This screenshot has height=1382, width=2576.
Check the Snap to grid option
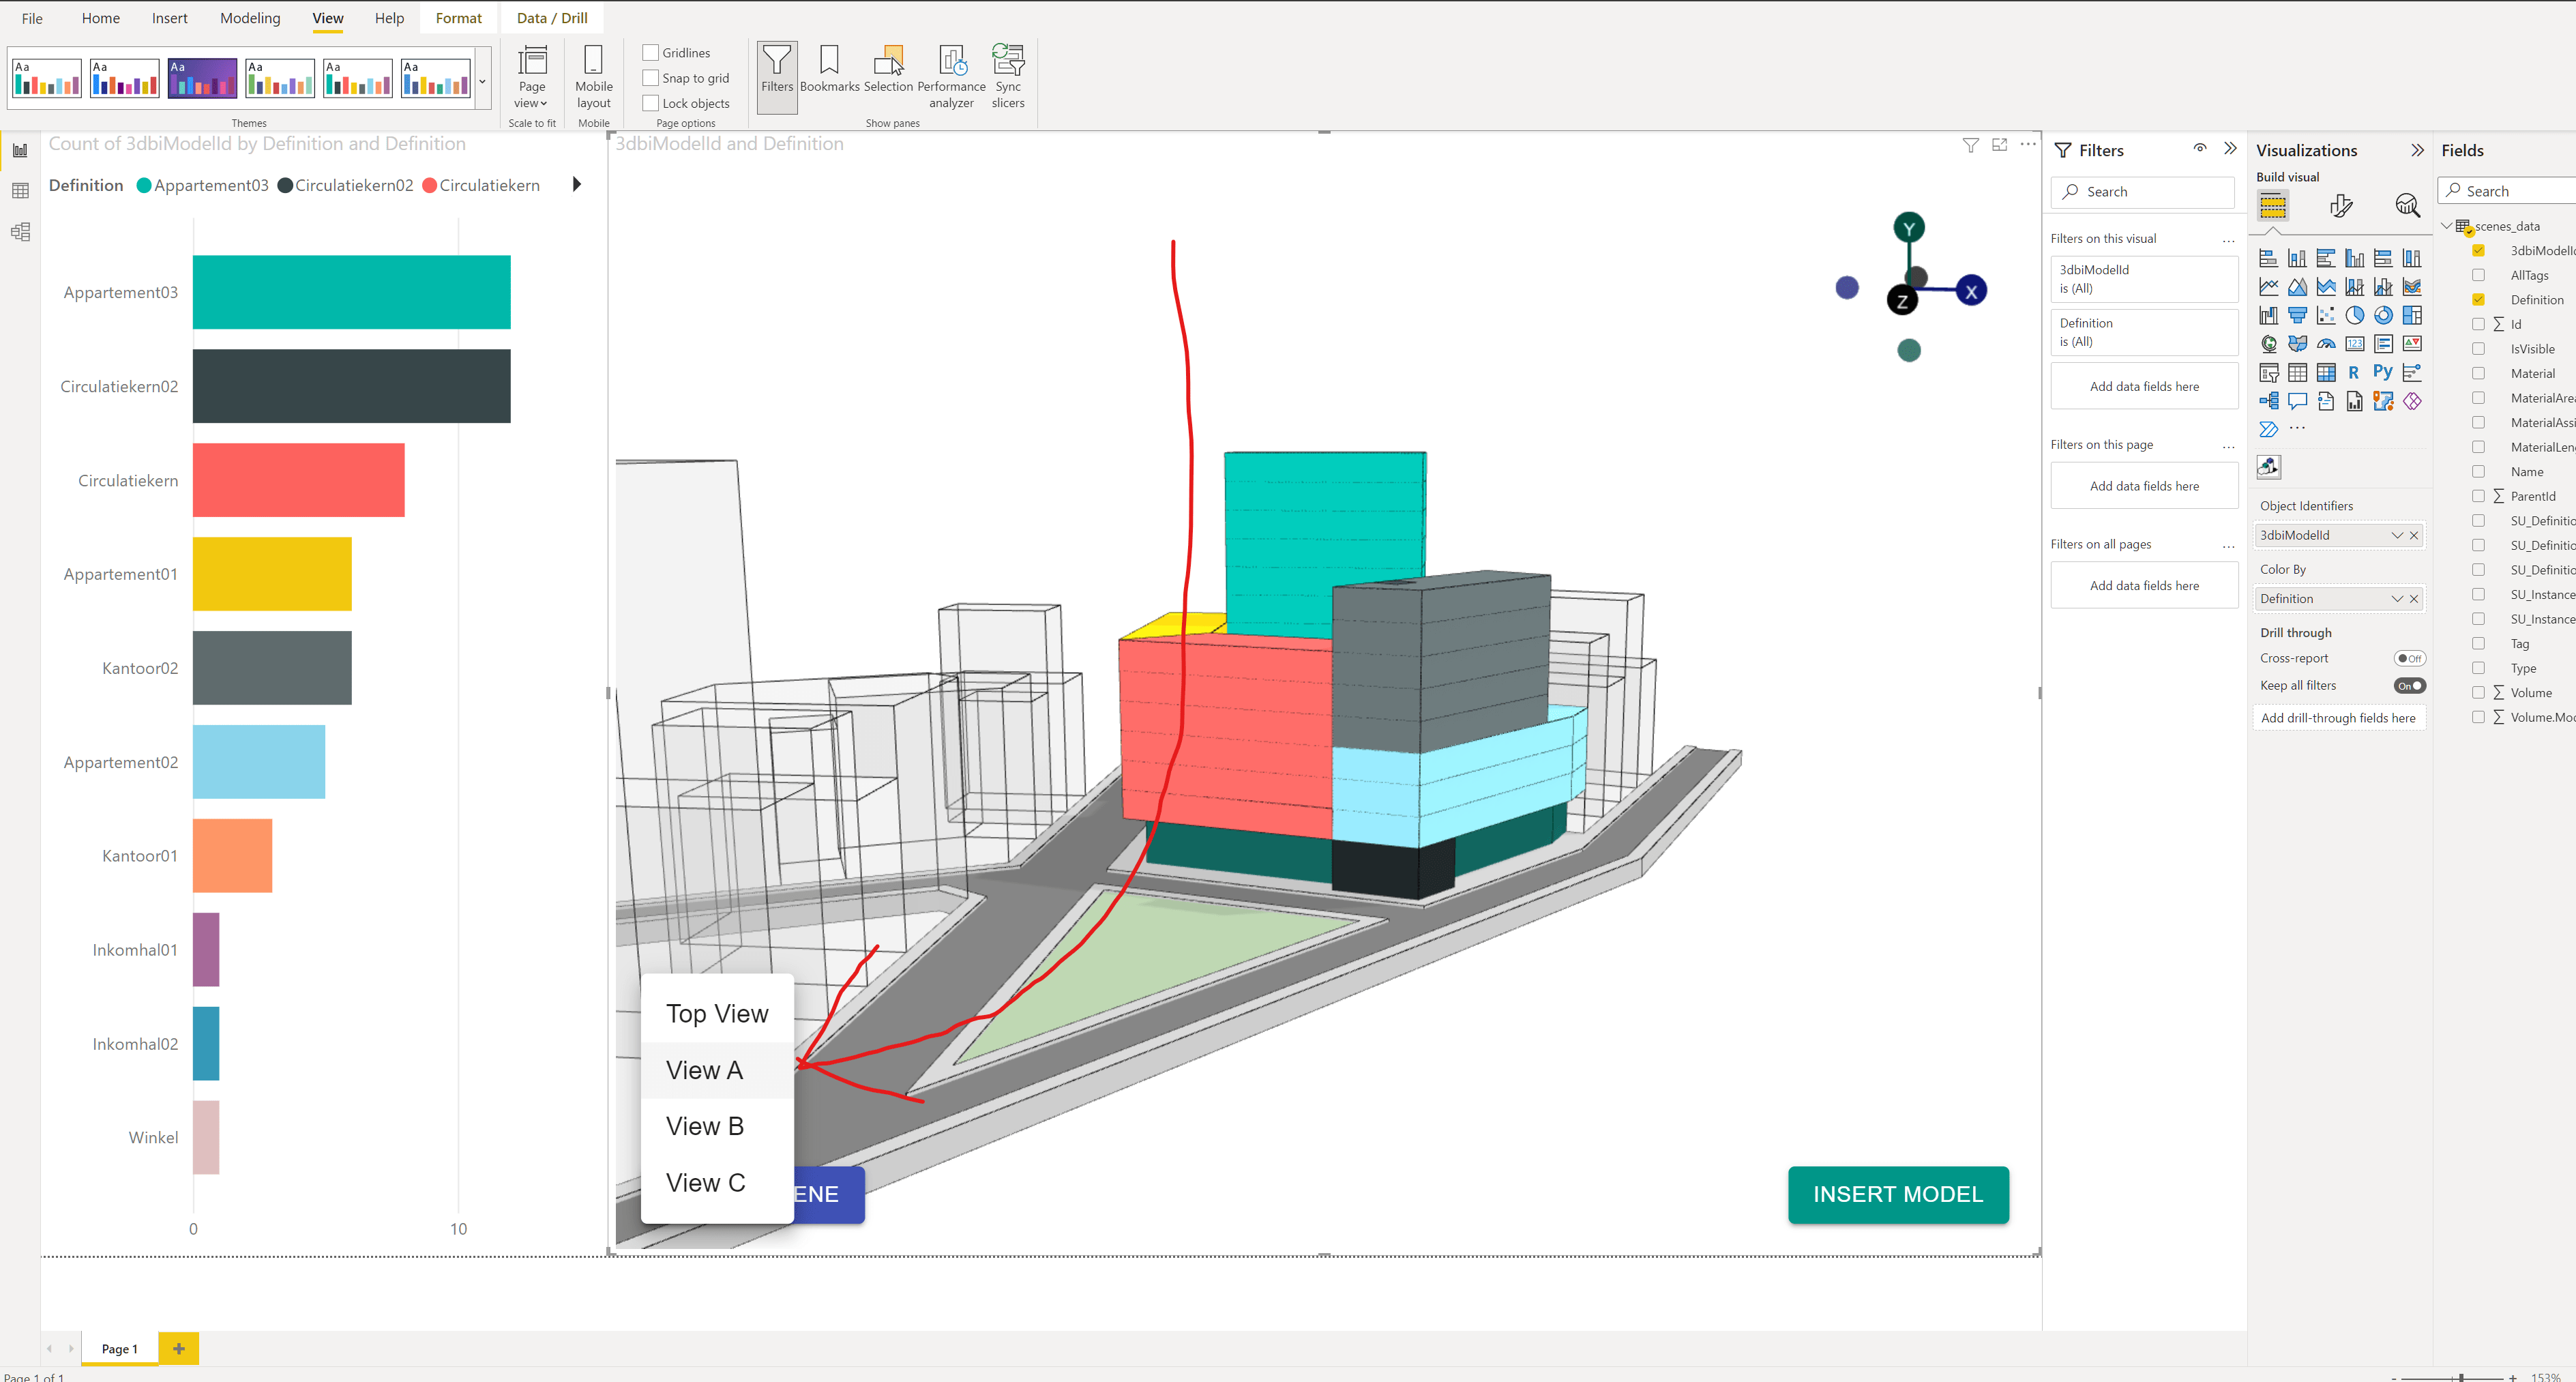[x=651, y=78]
